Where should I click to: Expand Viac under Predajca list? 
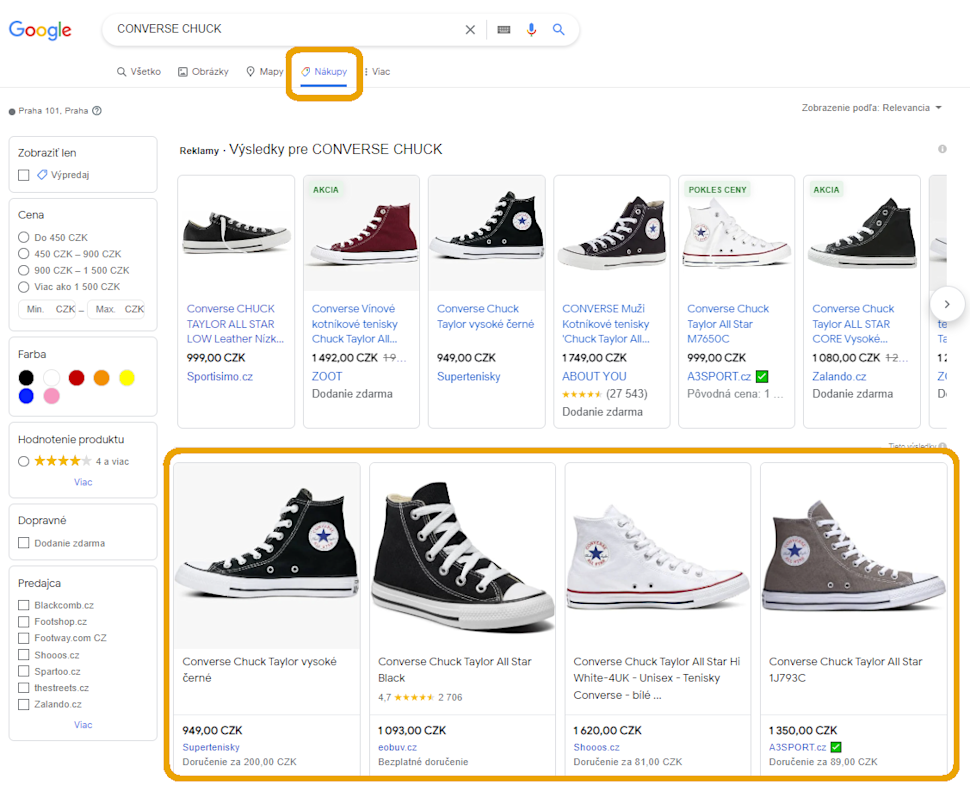(x=83, y=724)
